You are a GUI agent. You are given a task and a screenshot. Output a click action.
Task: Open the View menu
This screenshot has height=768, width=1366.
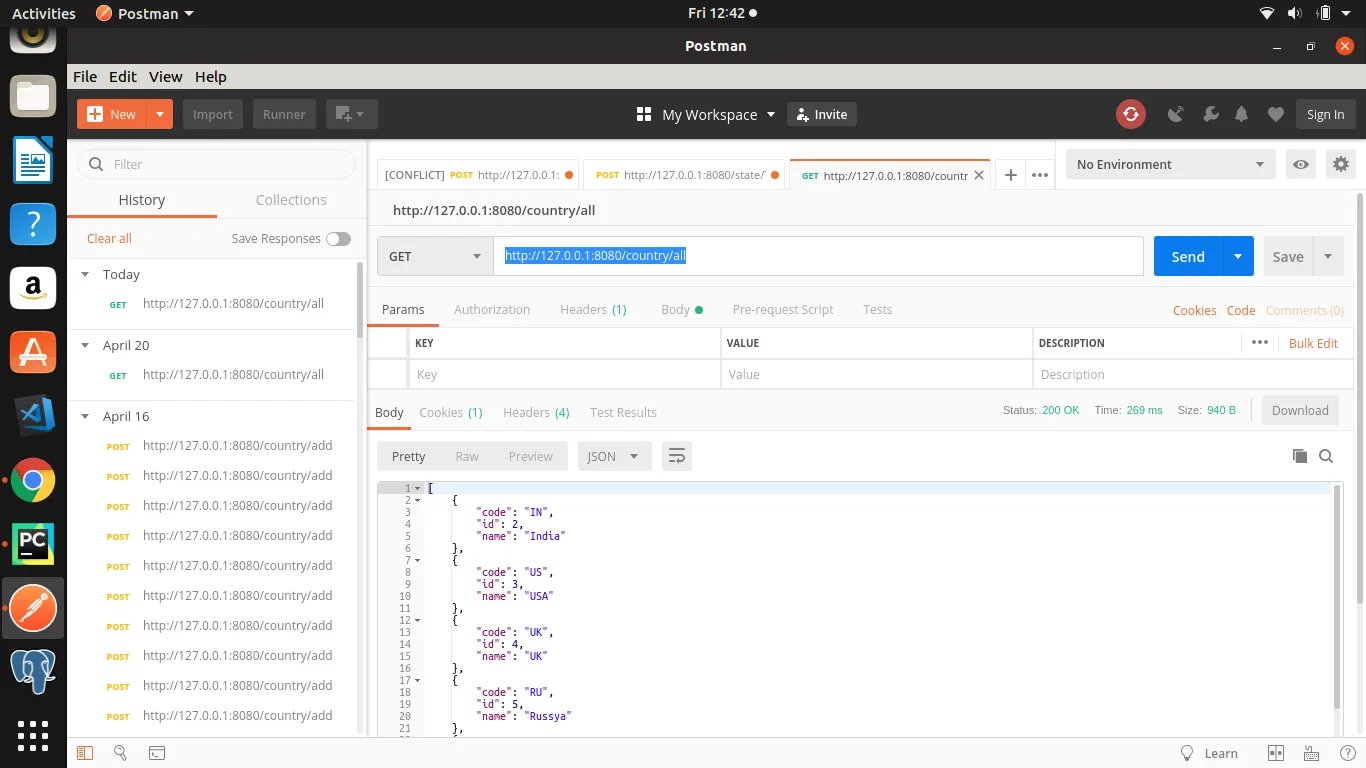166,76
